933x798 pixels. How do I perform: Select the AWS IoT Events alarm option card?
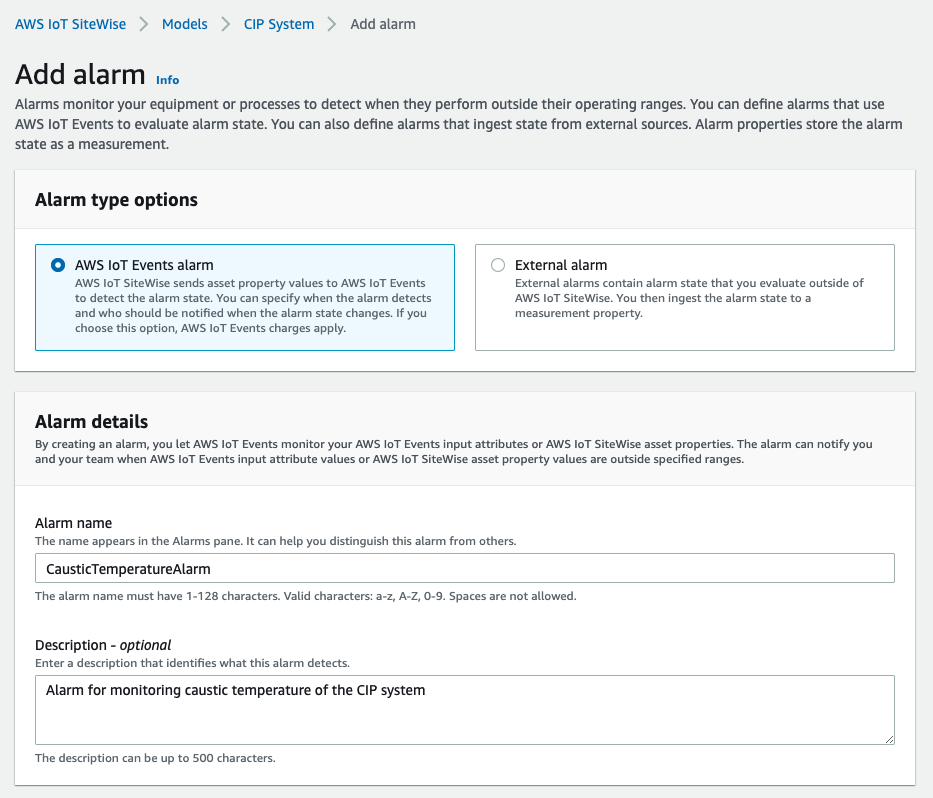click(245, 296)
